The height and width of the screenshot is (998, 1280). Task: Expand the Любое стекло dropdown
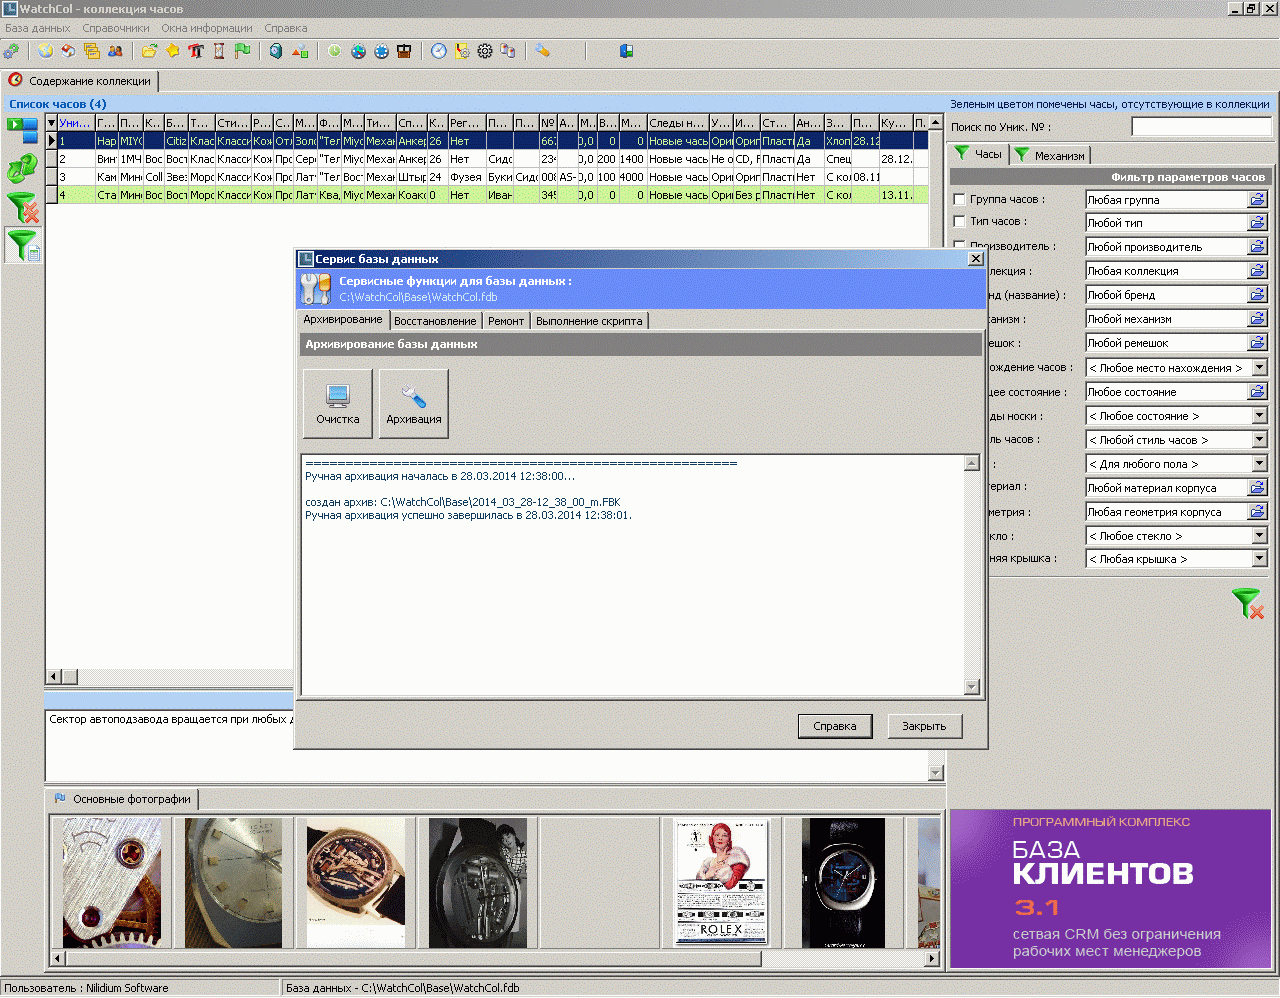[x=1259, y=536]
